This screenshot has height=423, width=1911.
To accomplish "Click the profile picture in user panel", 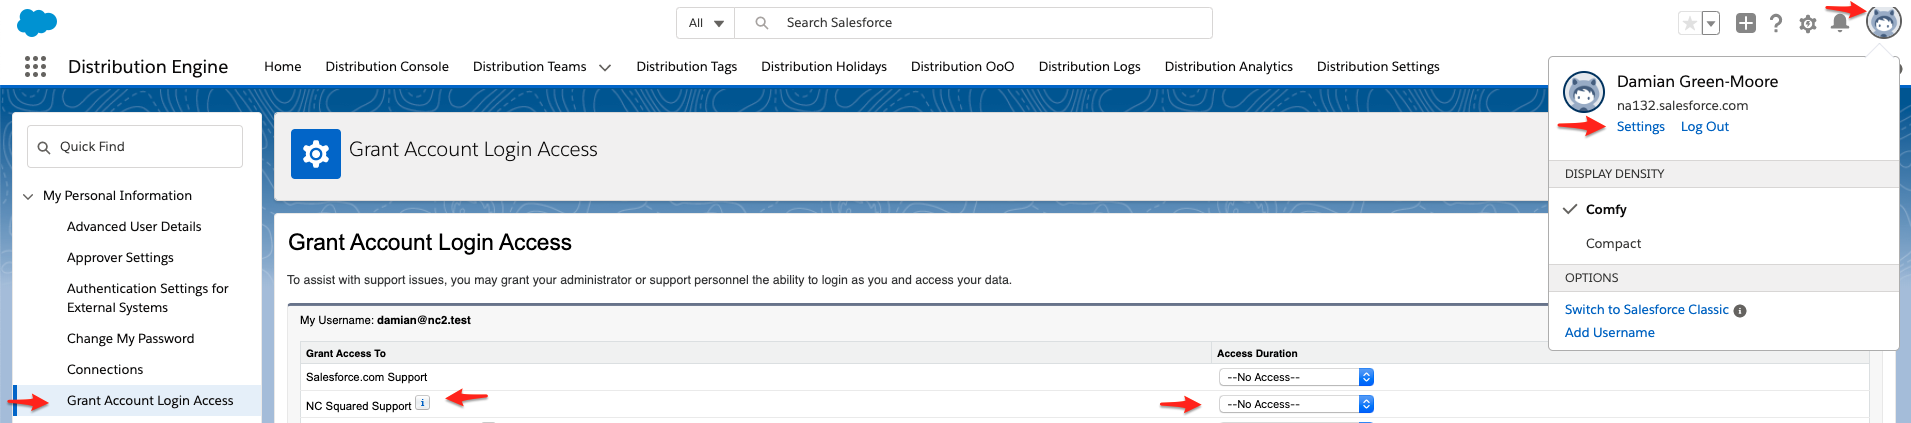I will 1584,92.
